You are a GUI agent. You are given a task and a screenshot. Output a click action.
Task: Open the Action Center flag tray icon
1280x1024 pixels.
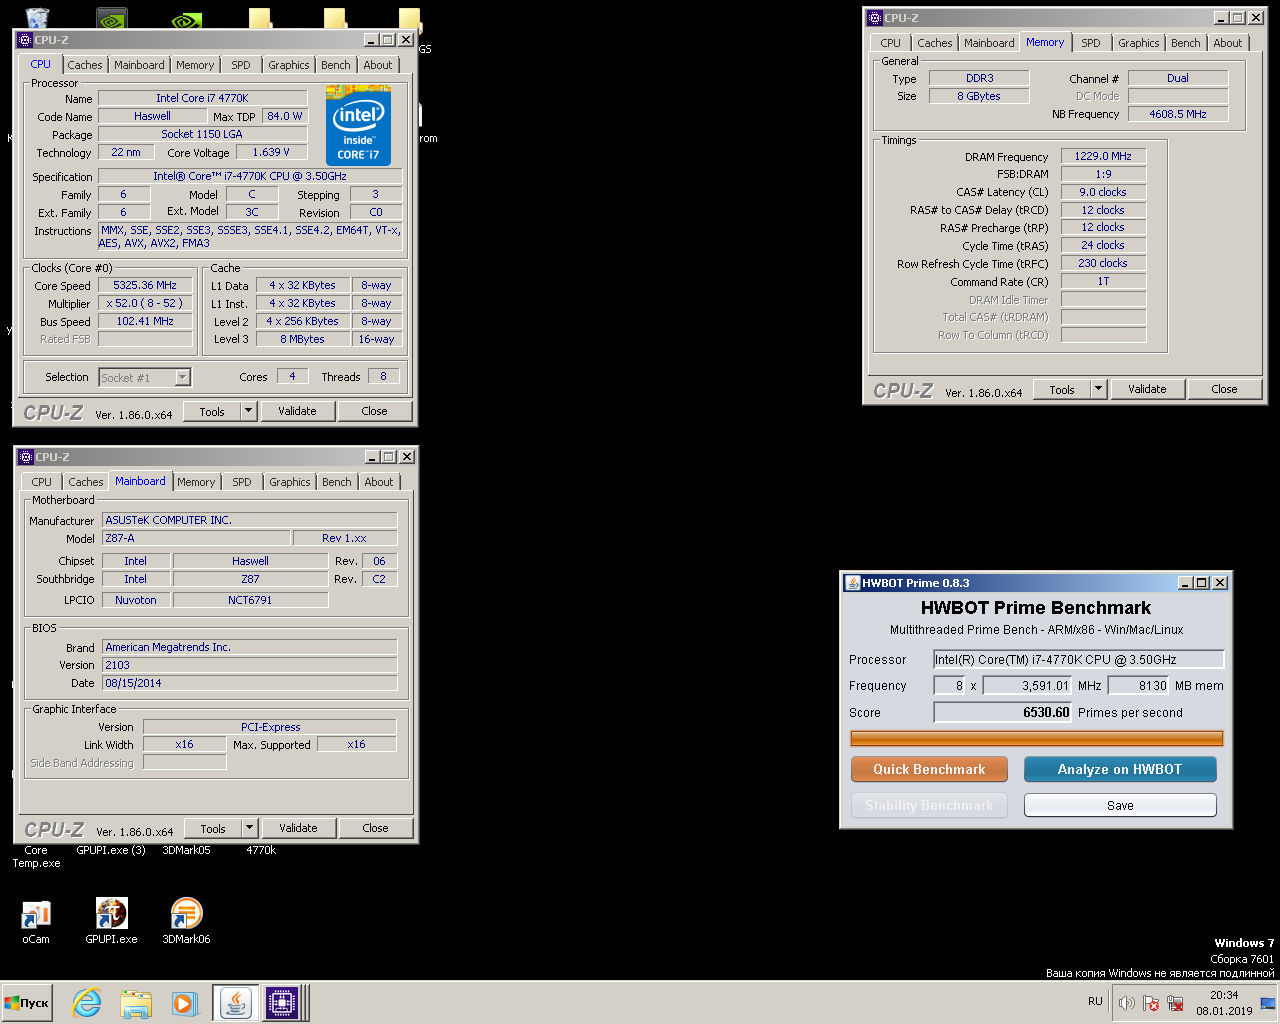pos(1151,1003)
